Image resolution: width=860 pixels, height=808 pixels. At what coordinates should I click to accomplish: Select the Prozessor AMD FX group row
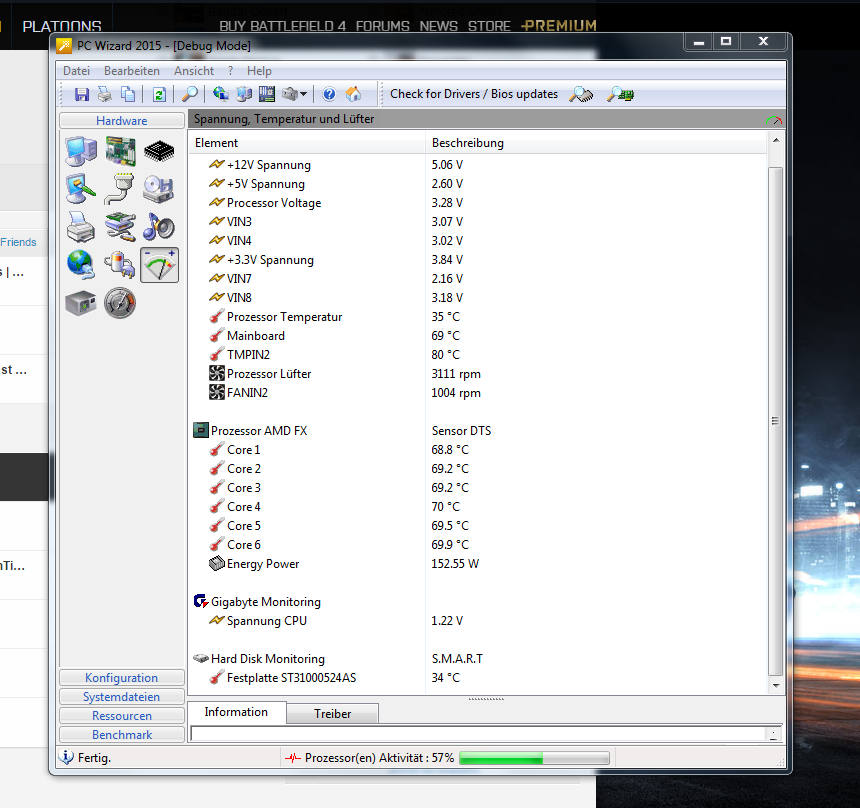[x=477, y=431]
